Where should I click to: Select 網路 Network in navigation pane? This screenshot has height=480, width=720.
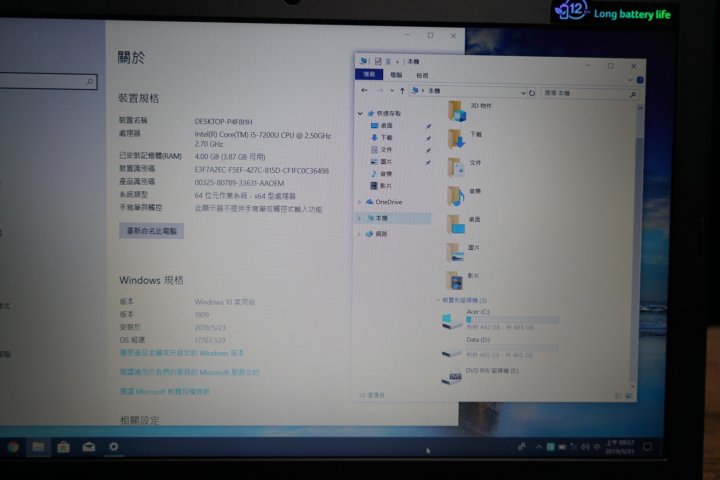coord(381,234)
